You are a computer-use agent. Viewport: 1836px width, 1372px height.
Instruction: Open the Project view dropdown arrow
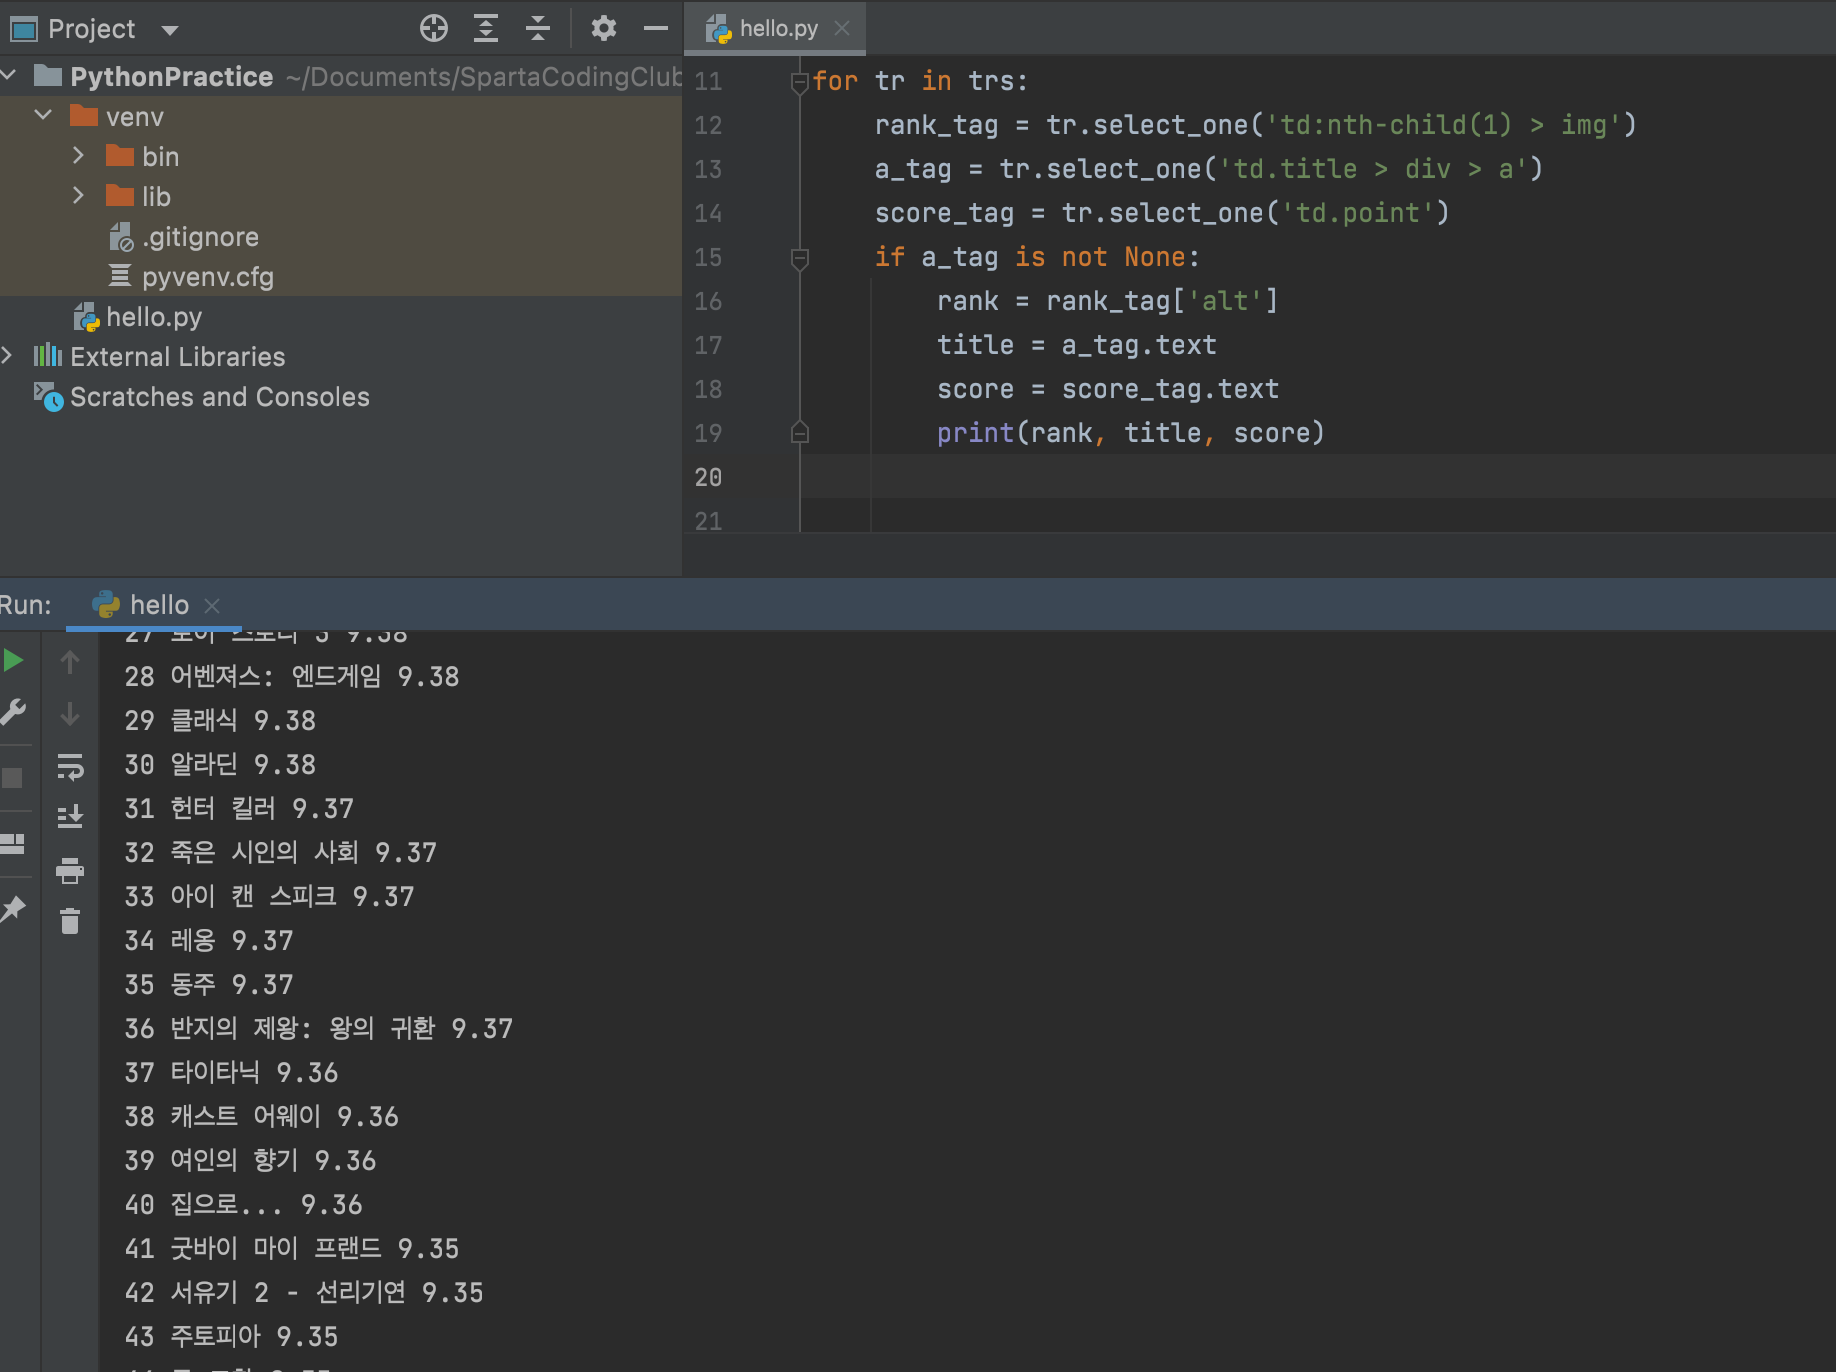click(170, 30)
